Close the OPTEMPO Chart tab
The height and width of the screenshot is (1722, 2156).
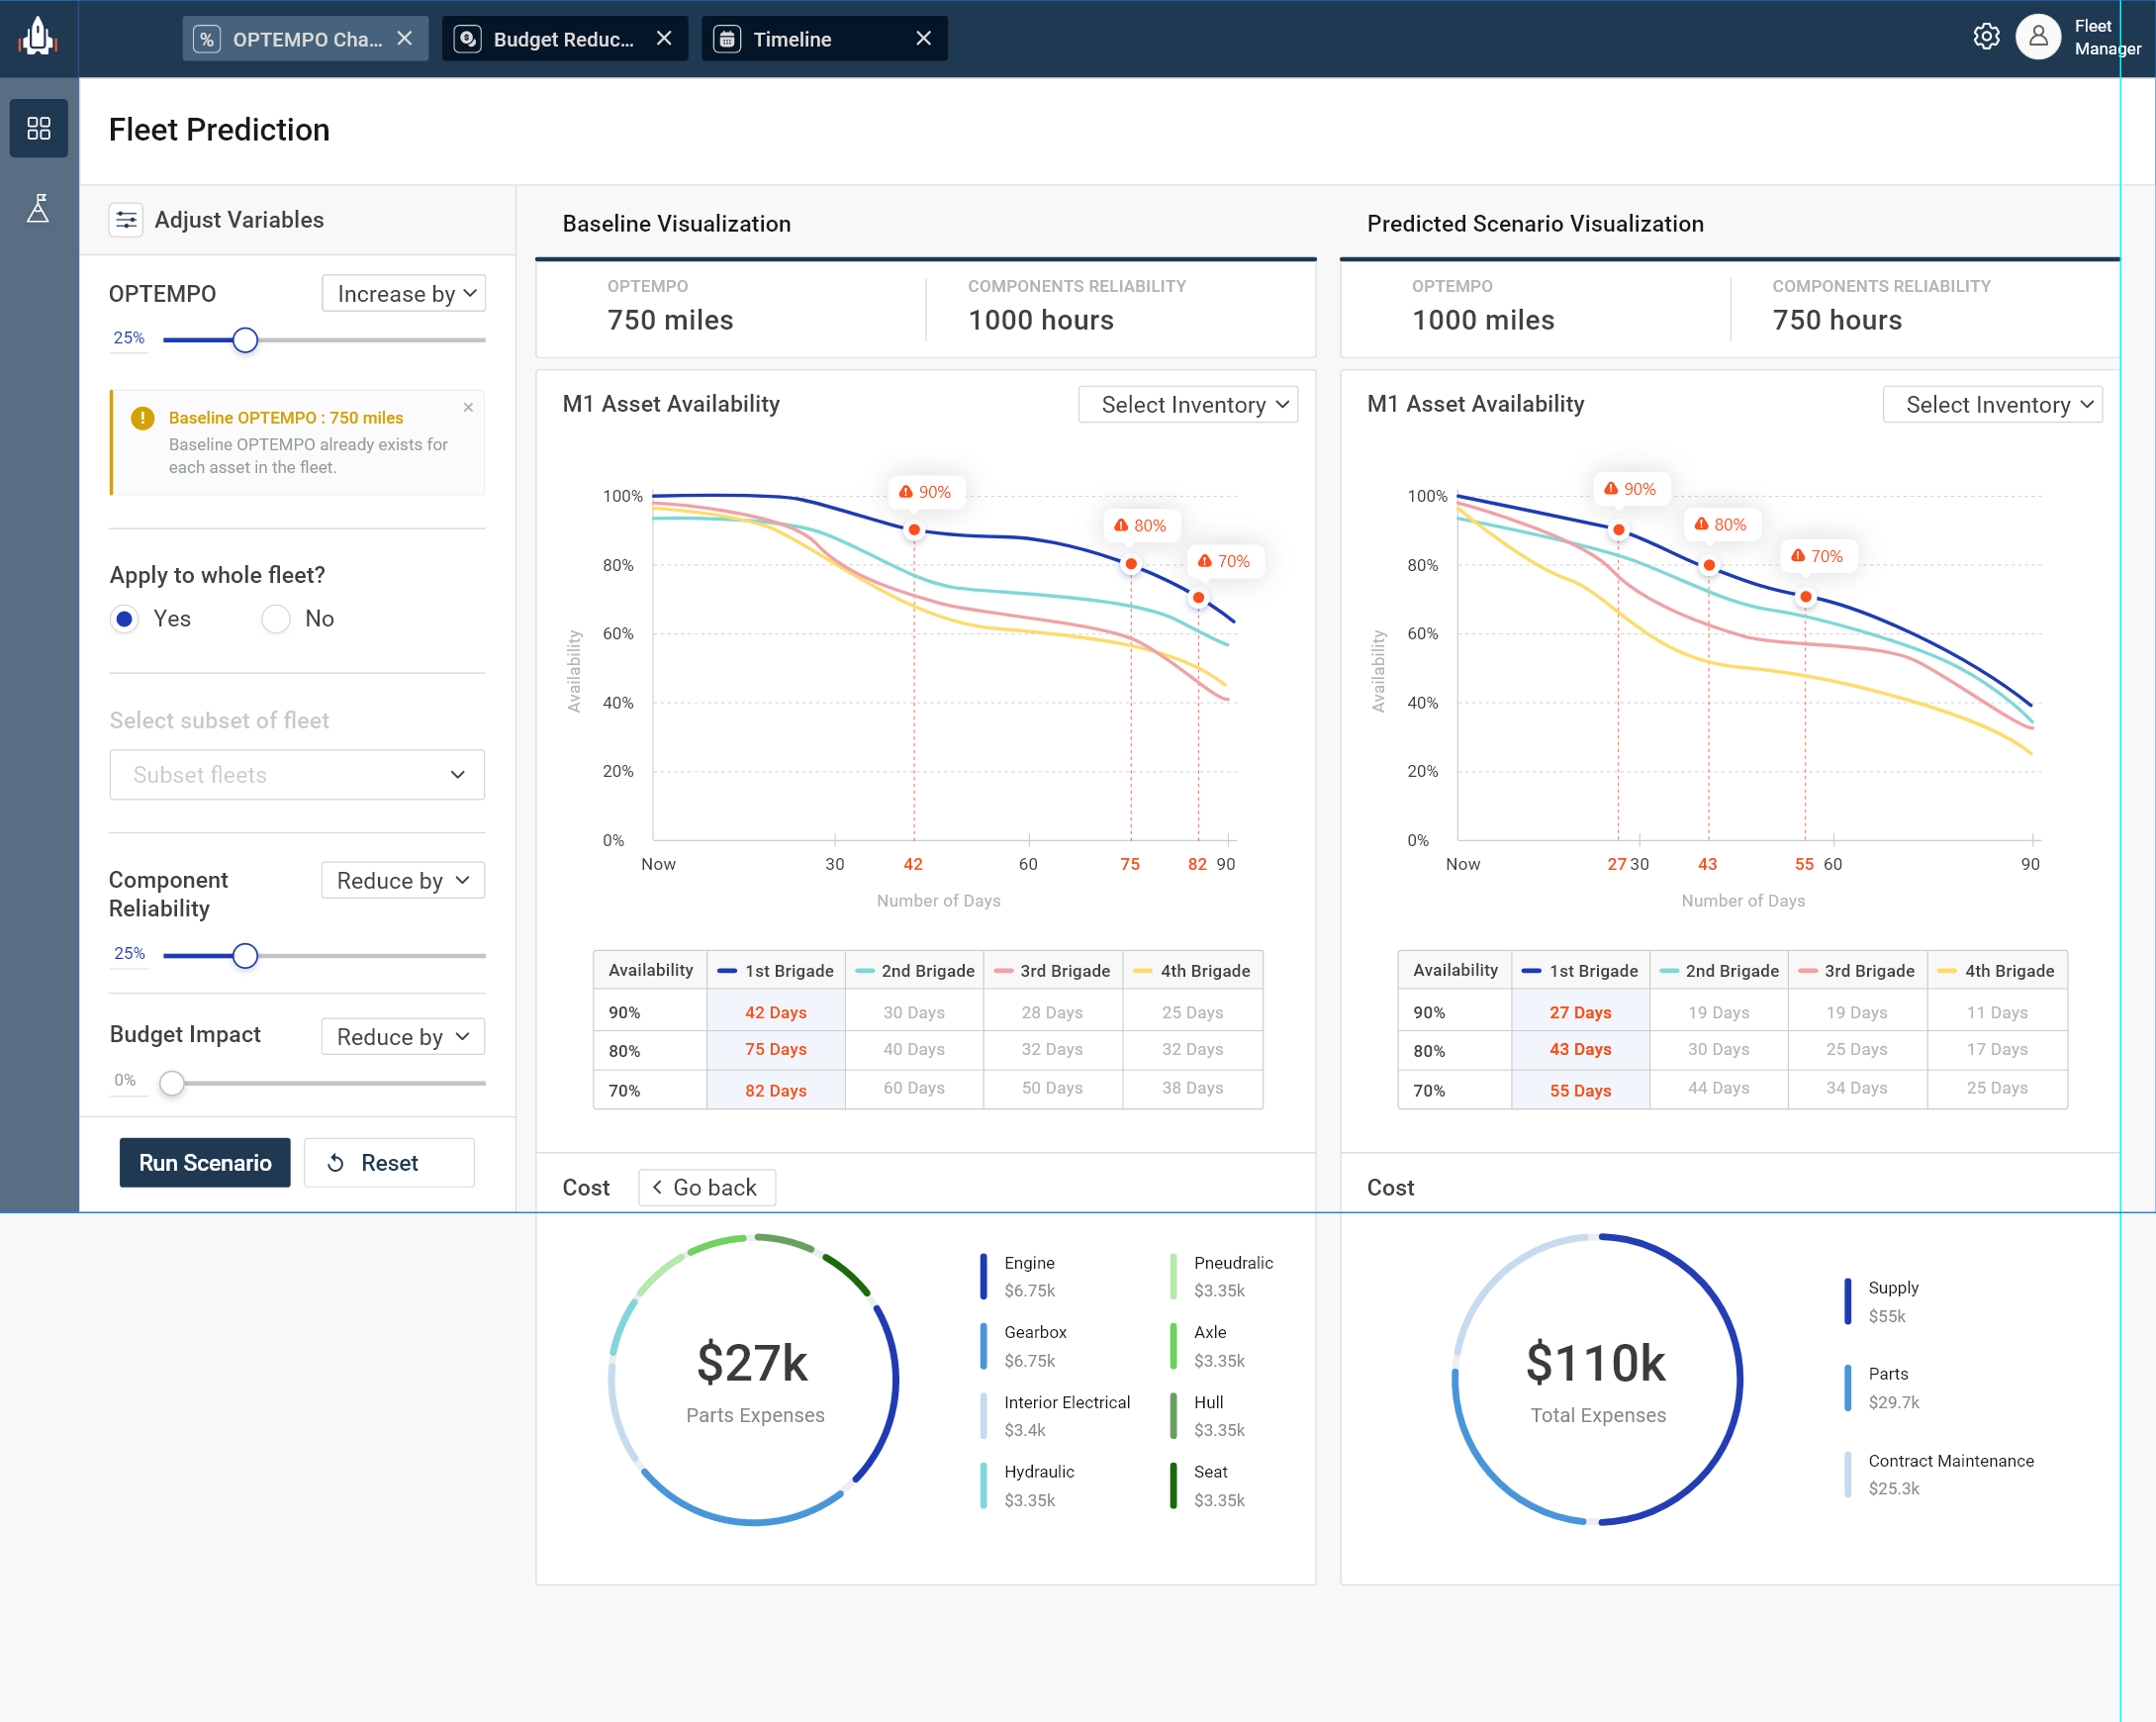pyautogui.click(x=404, y=38)
